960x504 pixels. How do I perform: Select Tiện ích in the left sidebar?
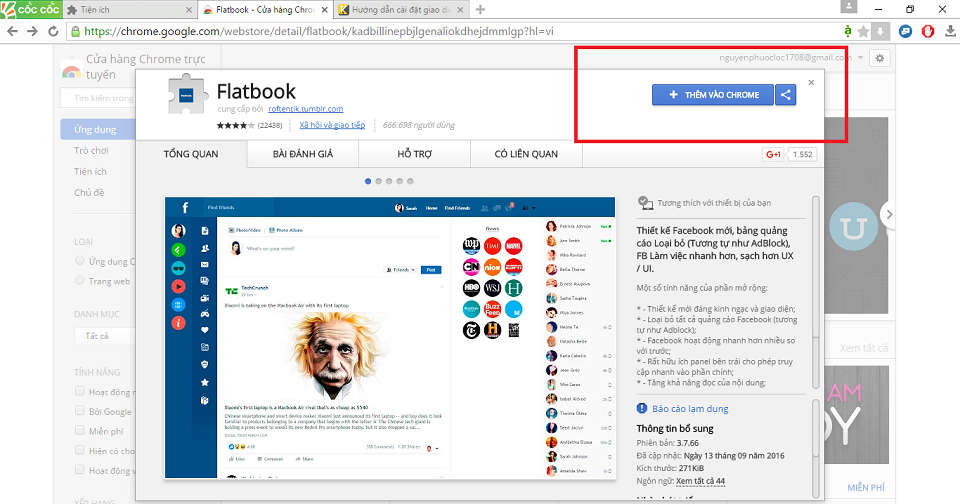[x=90, y=171]
